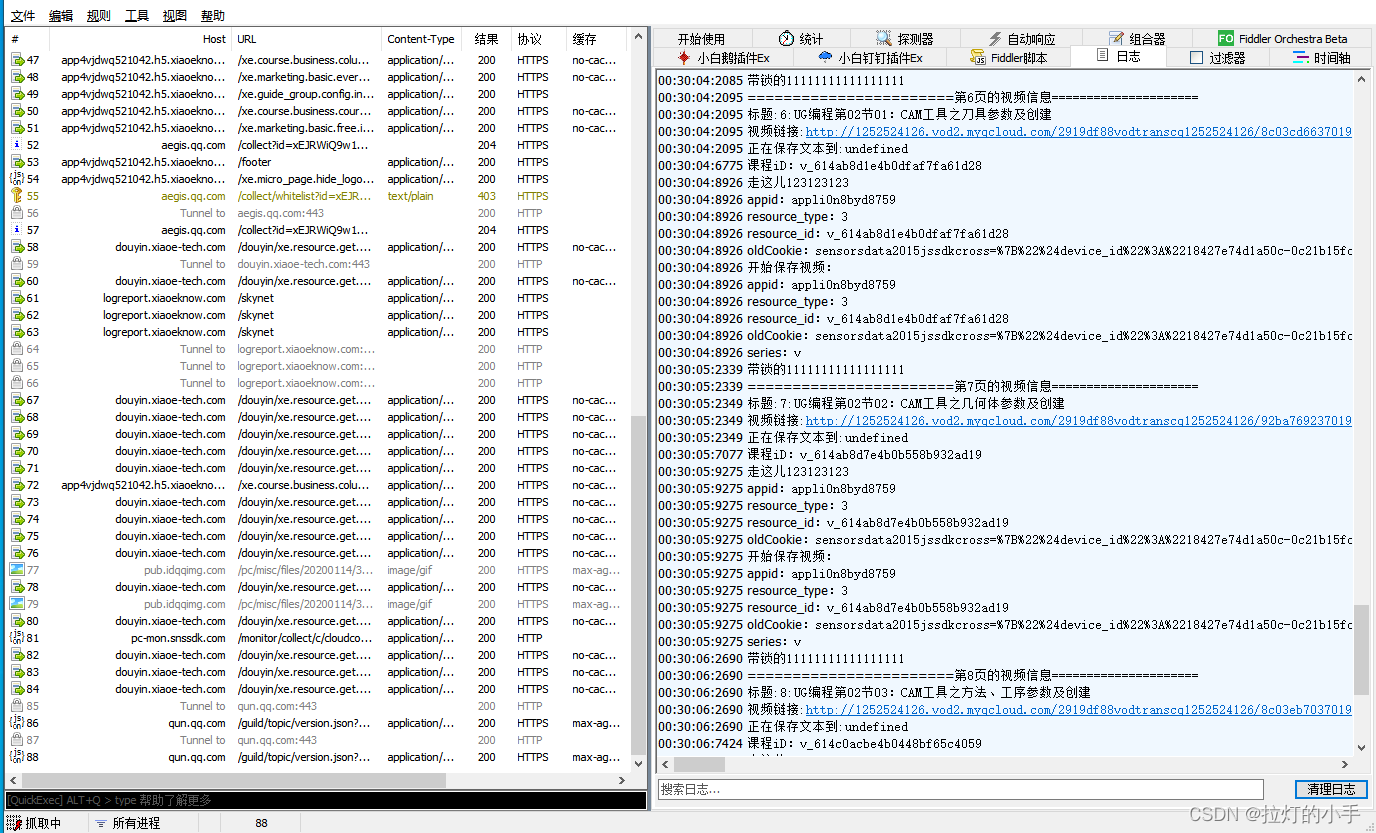
Task: Switch to the 探测器 tab
Action: (905, 38)
